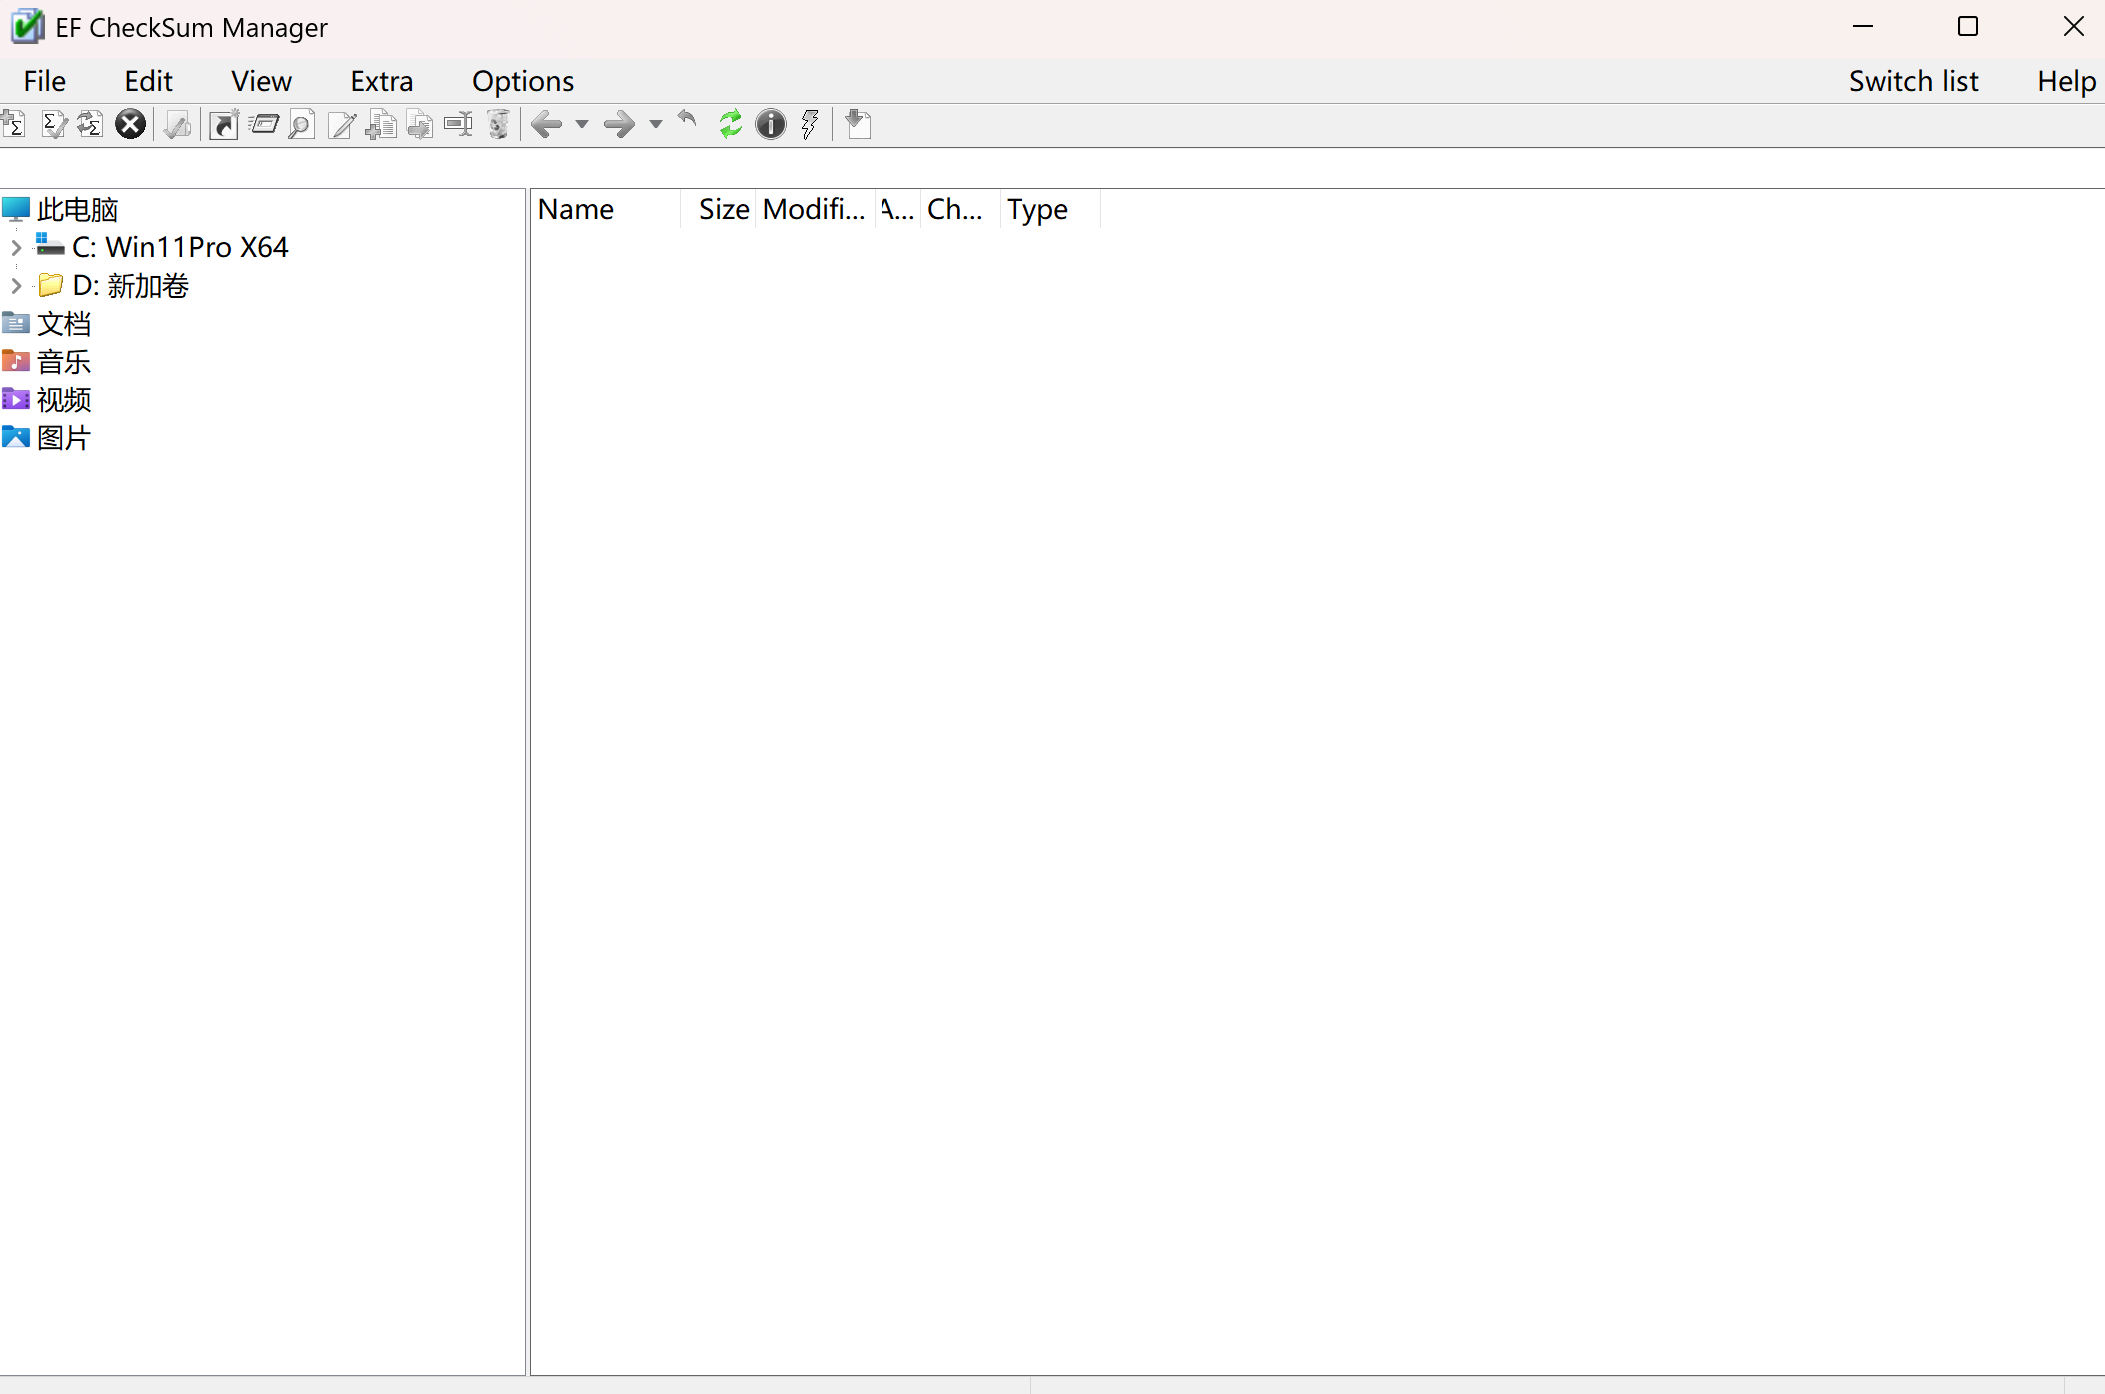Click the run/open window toolbar icon

(264, 124)
